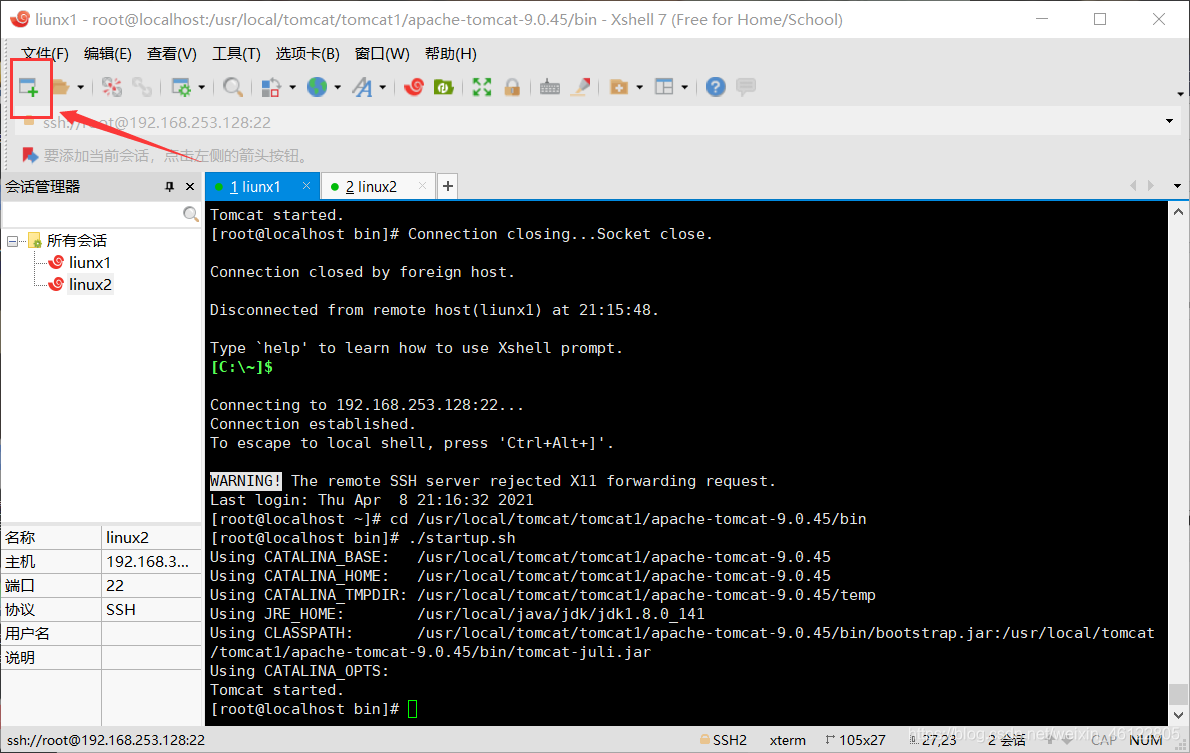Viewport: 1190px width, 753px height.
Task: Pin the session manager panel
Action: coord(169,187)
